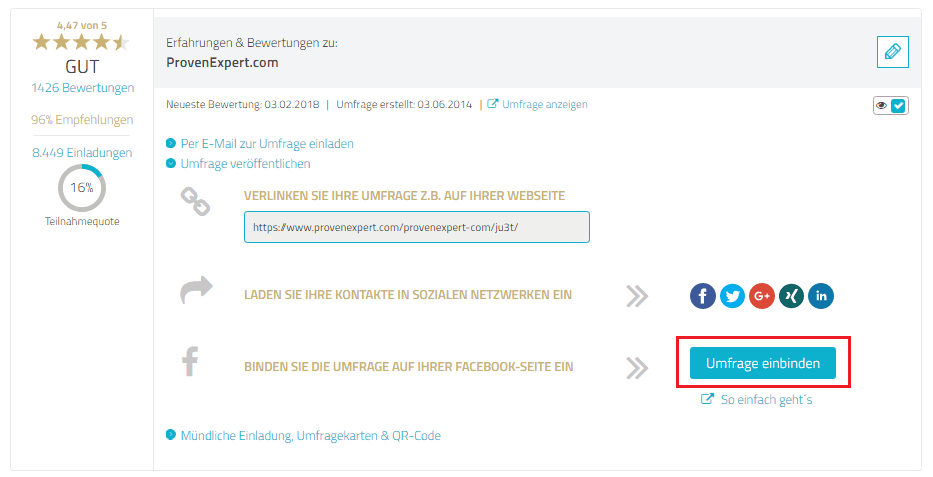Open the '8.449 Einladungen' link

tap(82, 153)
